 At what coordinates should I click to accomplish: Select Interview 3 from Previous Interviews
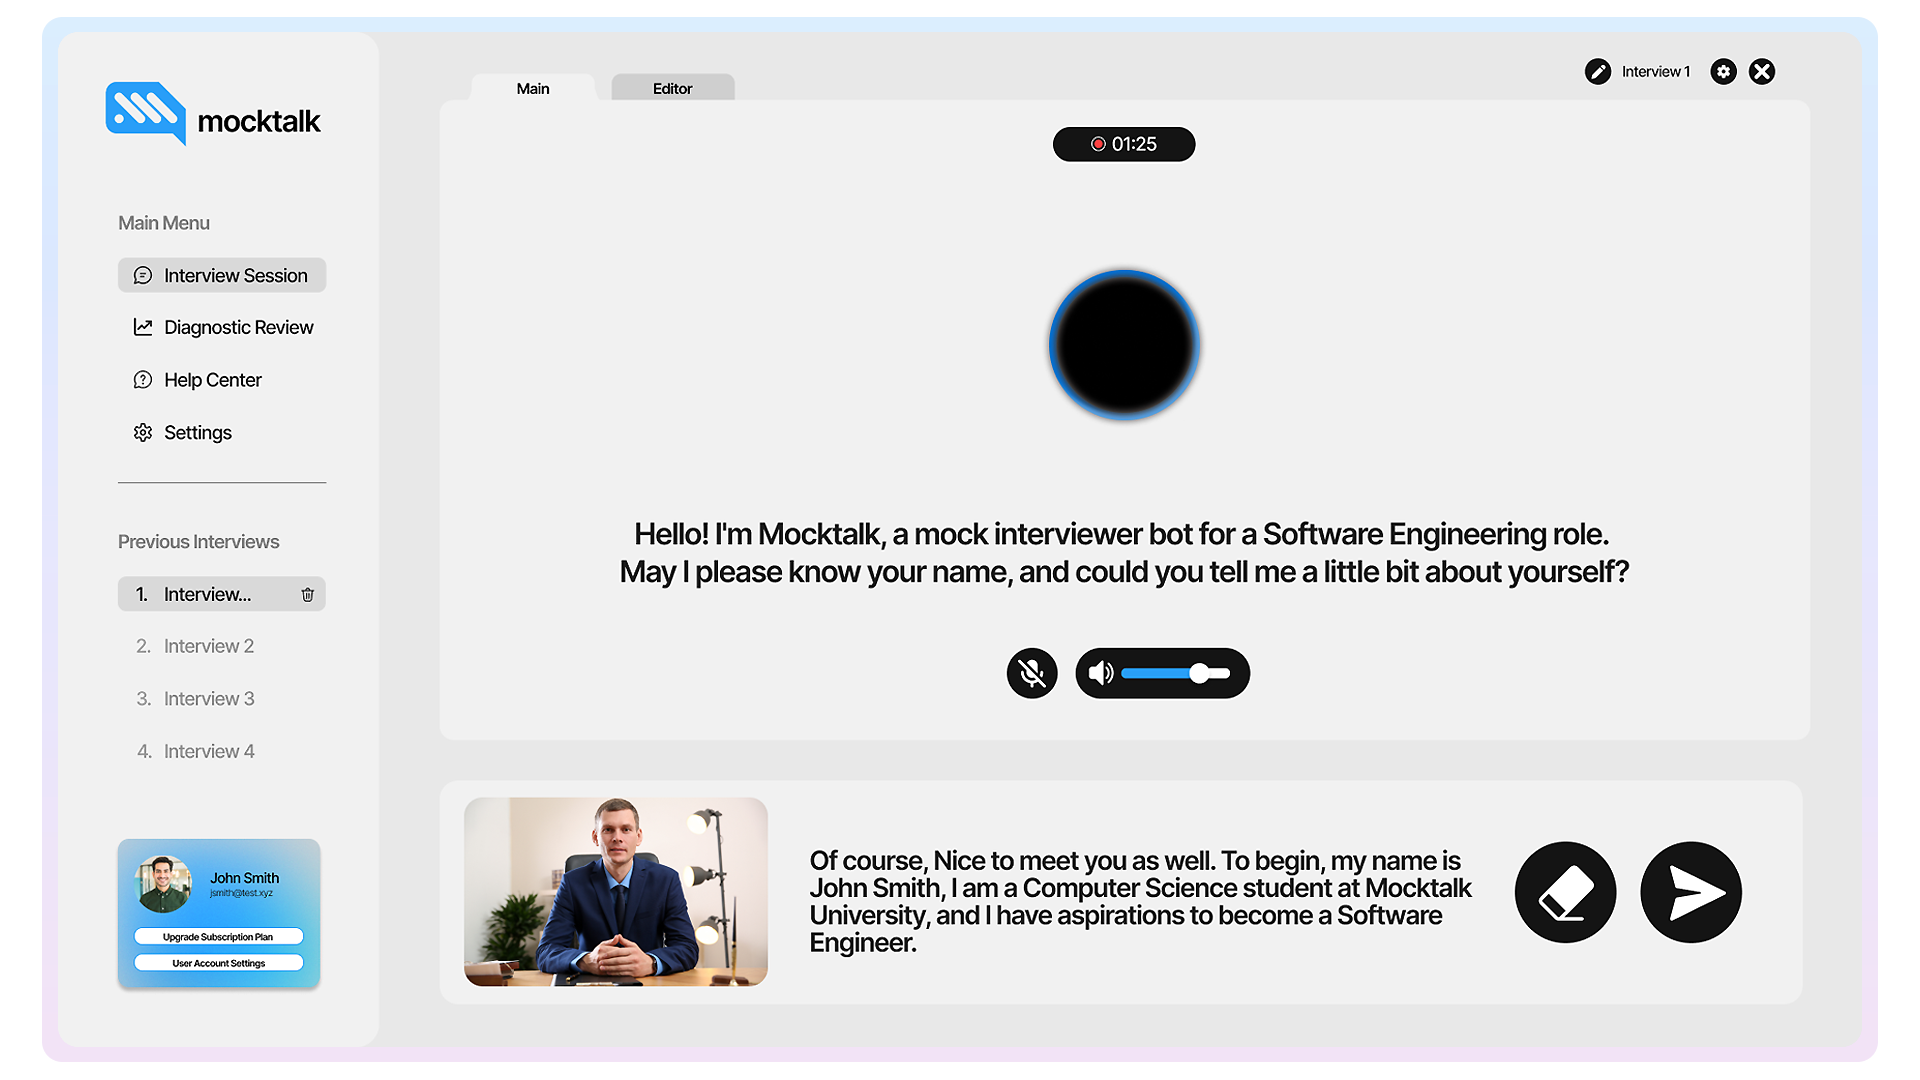(208, 698)
